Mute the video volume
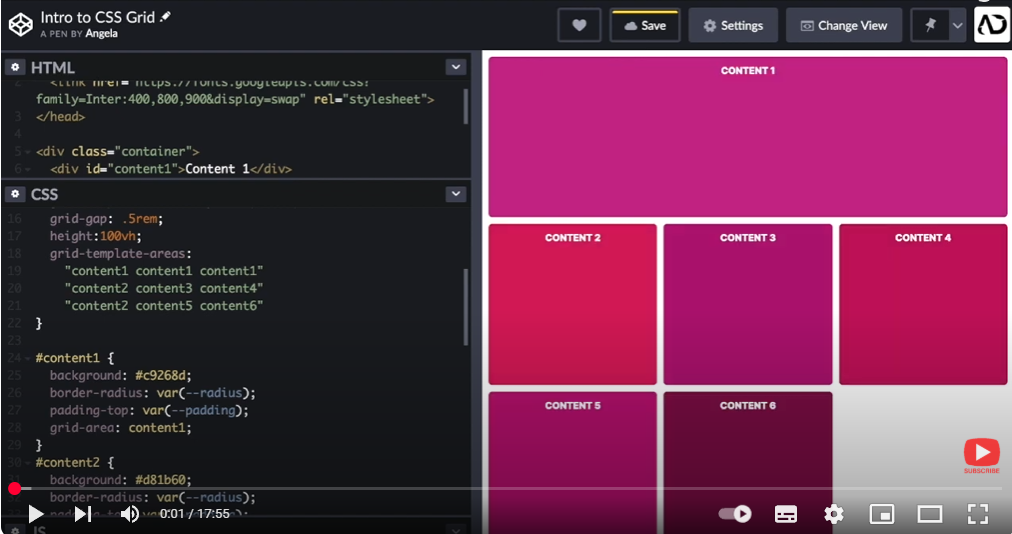 click(x=129, y=514)
